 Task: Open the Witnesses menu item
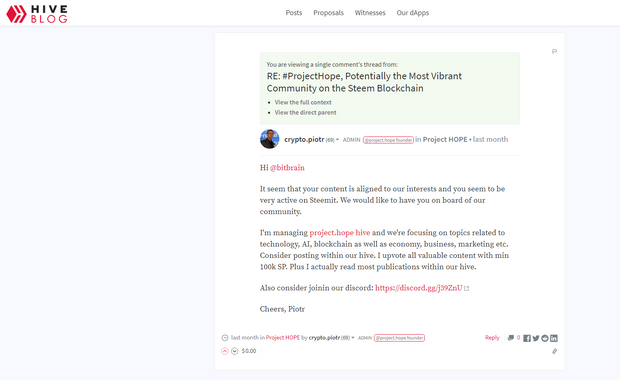[370, 13]
